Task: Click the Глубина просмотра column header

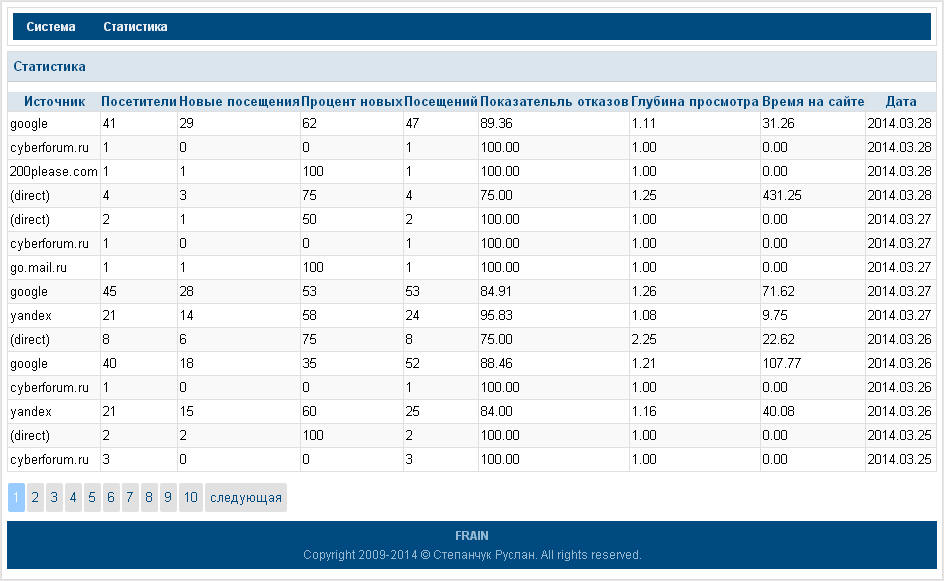Action: pyautogui.click(x=695, y=102)
